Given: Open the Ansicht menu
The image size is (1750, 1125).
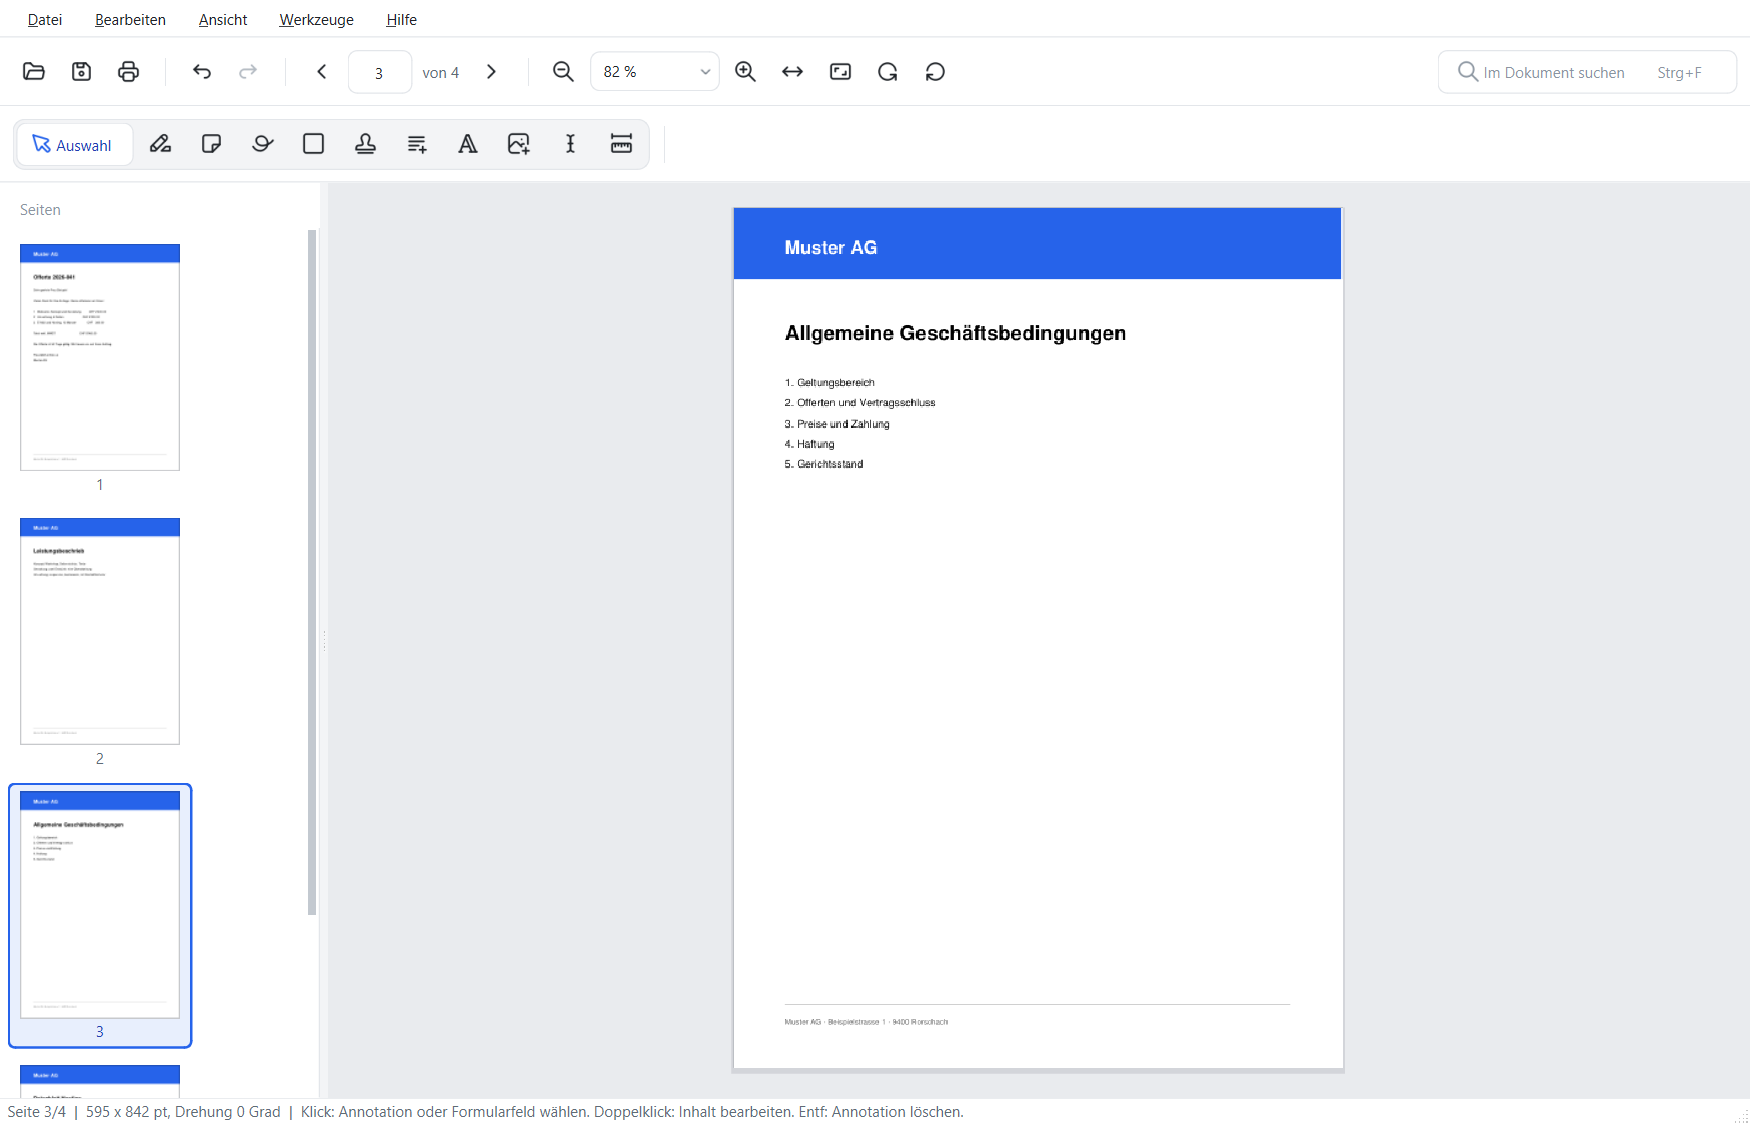Looking at the screenshot, I should 223,19.
